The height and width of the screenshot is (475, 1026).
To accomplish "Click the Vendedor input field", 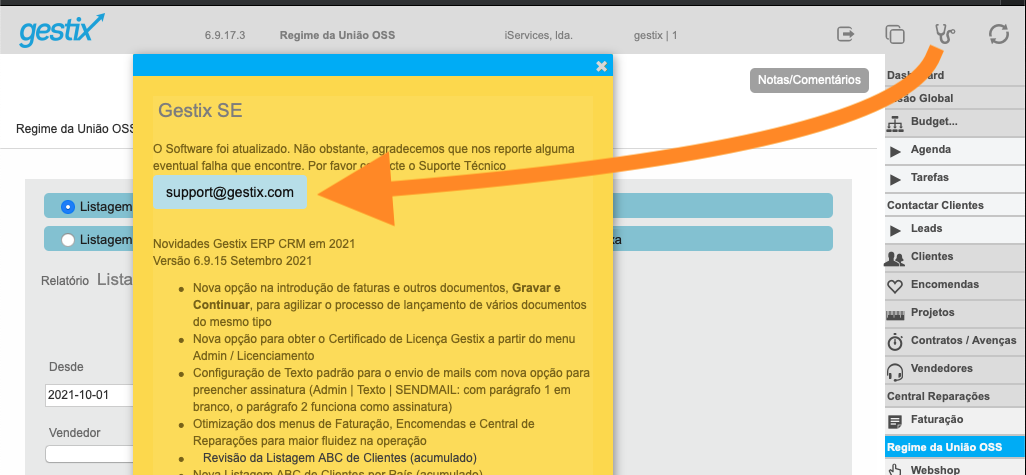I will 89,454.
